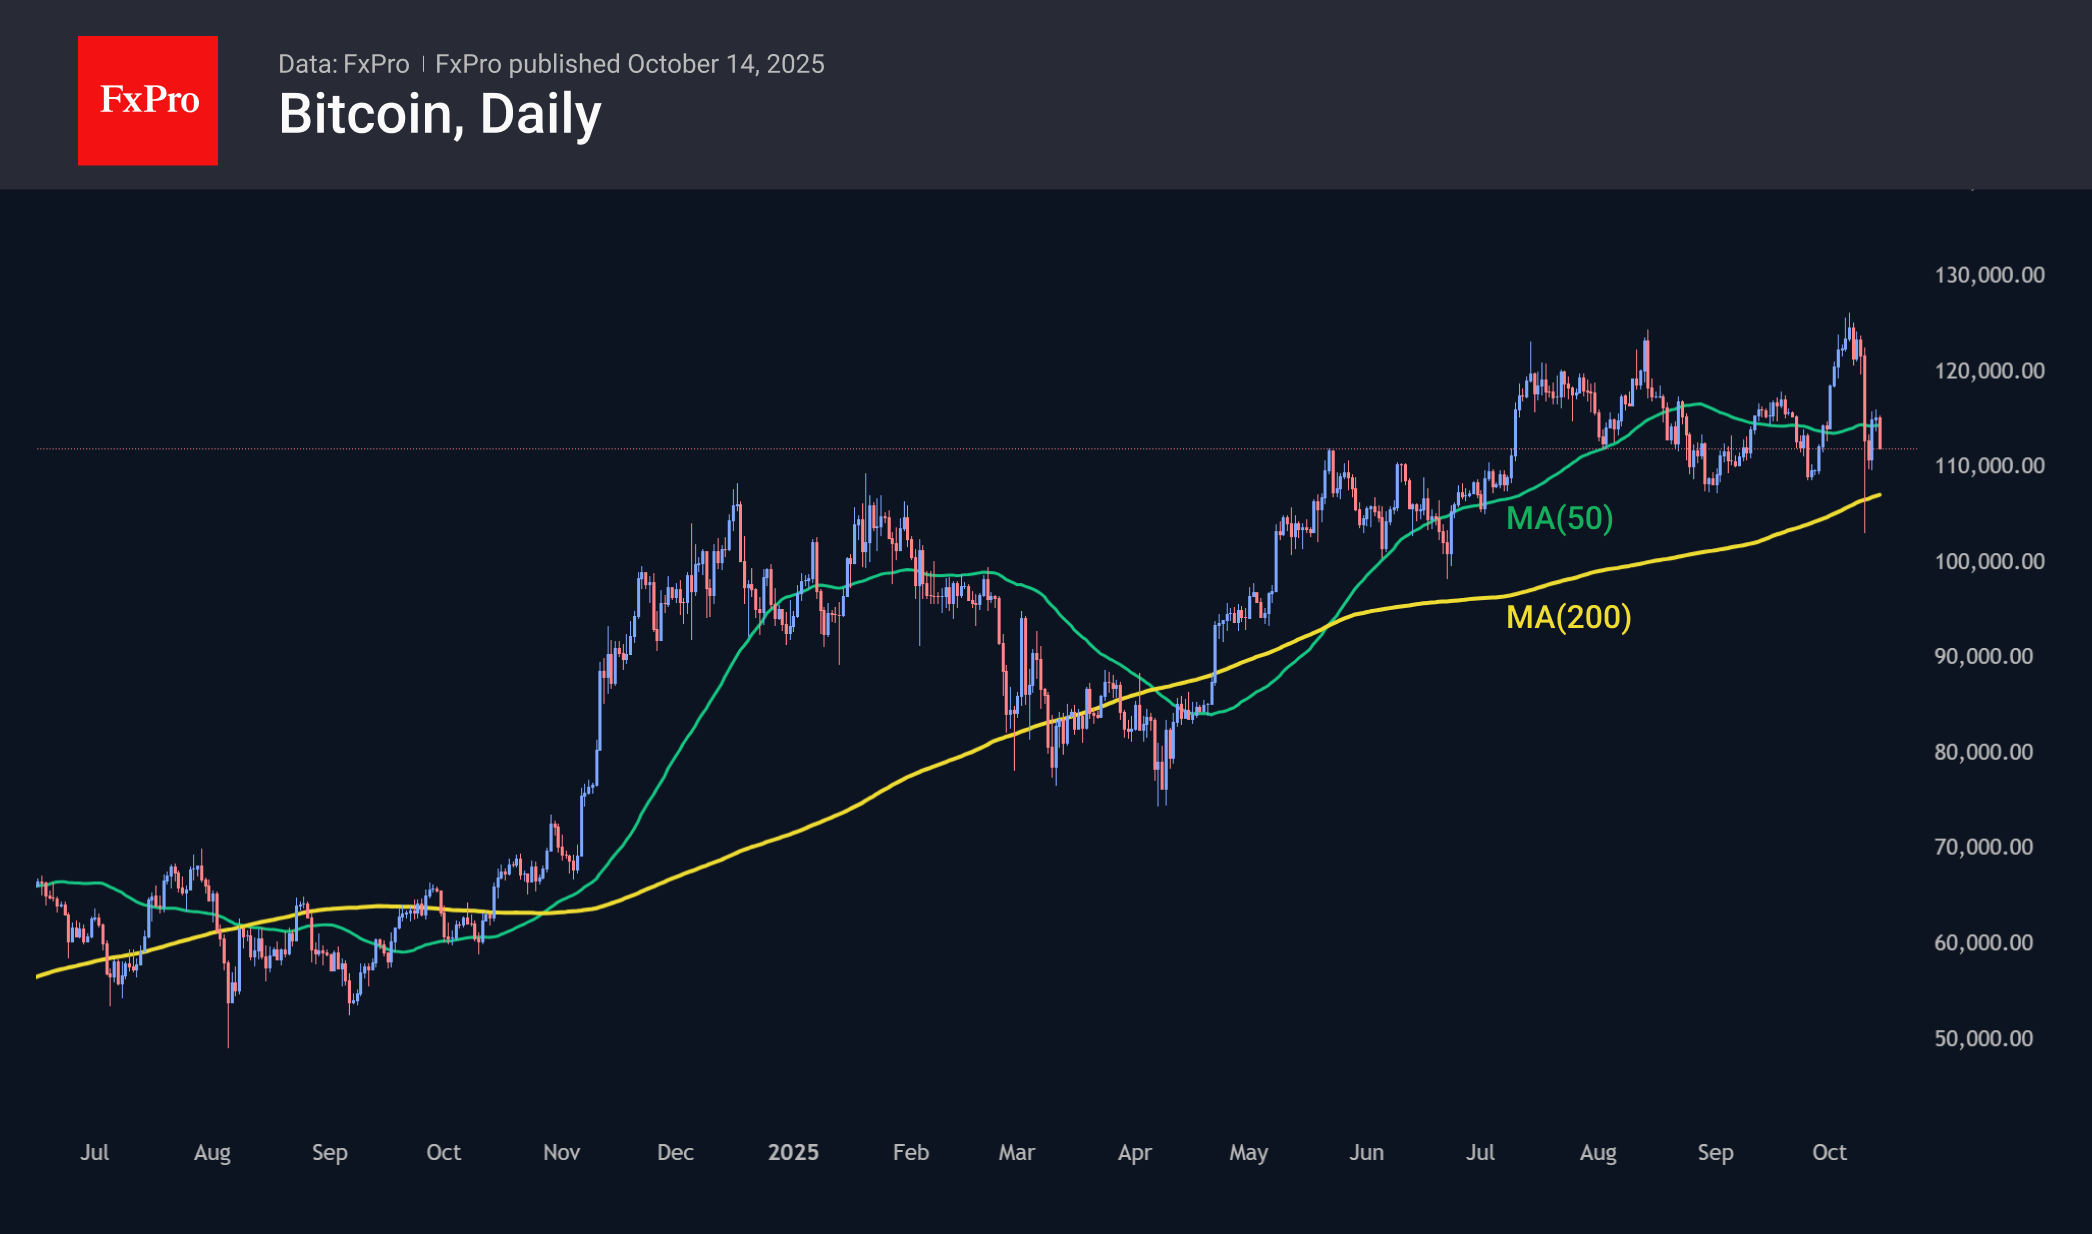Click the FxPro logo icon
2092x1234 pixels.
click(x=147, y=99)
